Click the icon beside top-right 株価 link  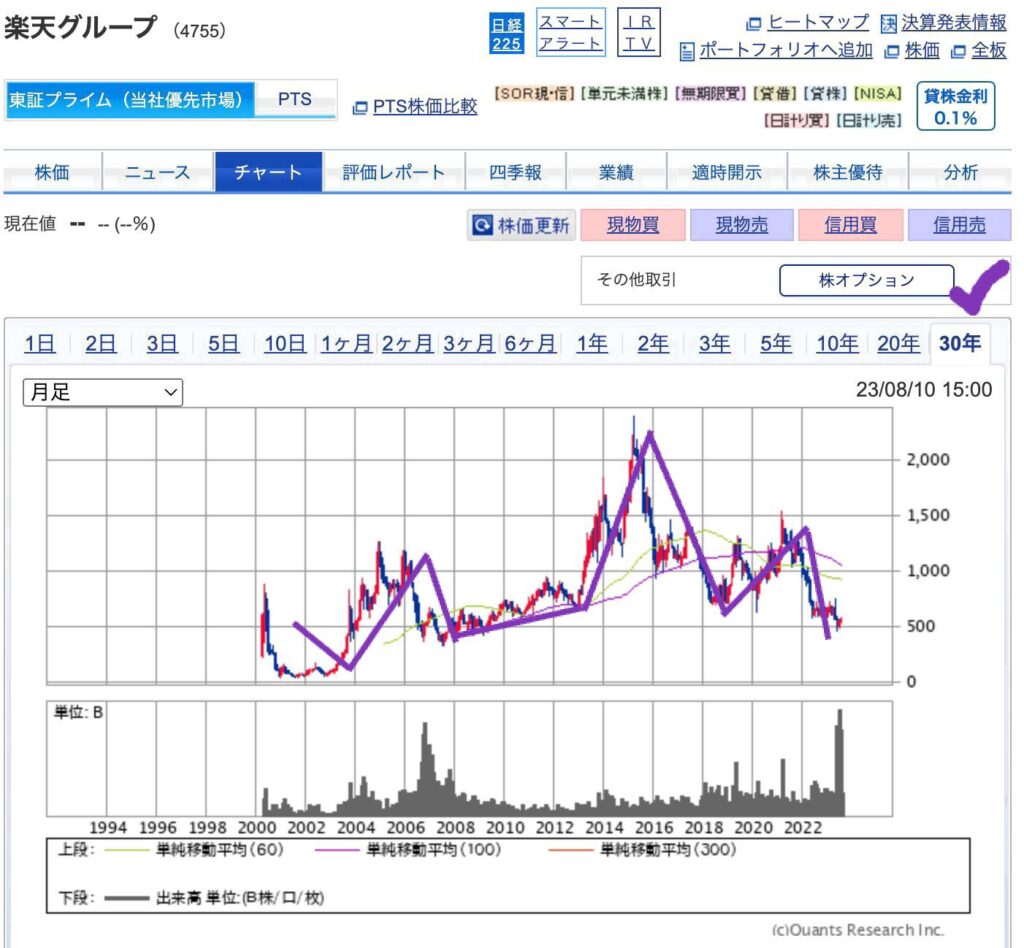891,52
